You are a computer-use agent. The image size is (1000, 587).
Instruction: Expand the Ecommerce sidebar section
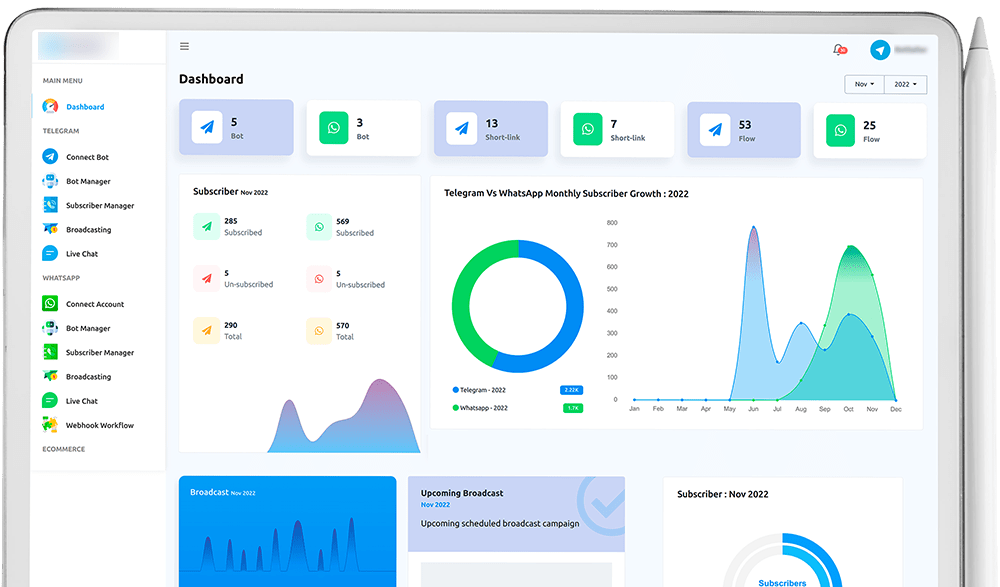click(x=62, y=449)
